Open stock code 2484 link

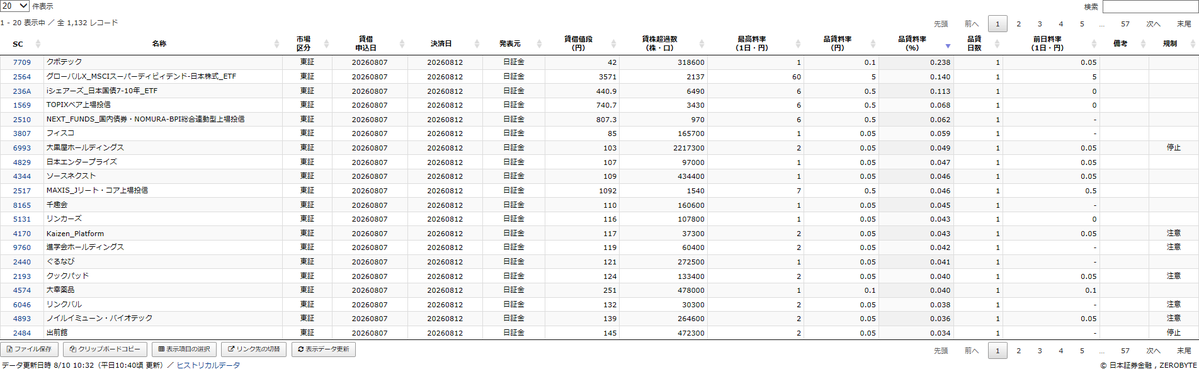tap(21, 333)
